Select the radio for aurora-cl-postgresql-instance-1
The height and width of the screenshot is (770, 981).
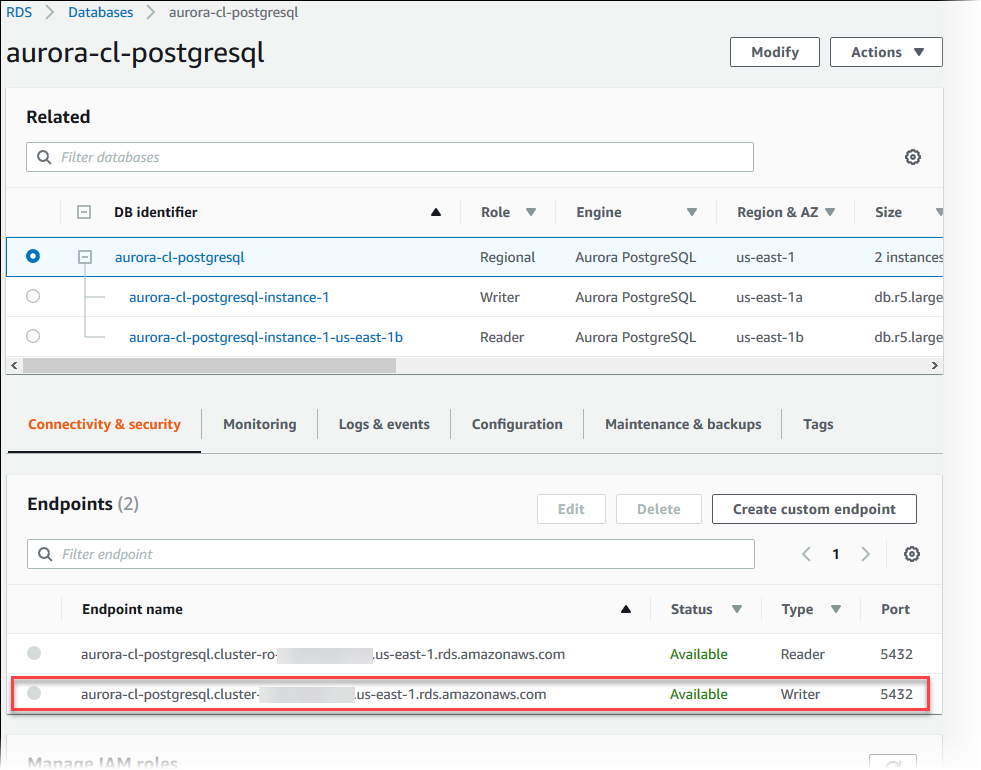pyautogui.click(x=33, y=296)
